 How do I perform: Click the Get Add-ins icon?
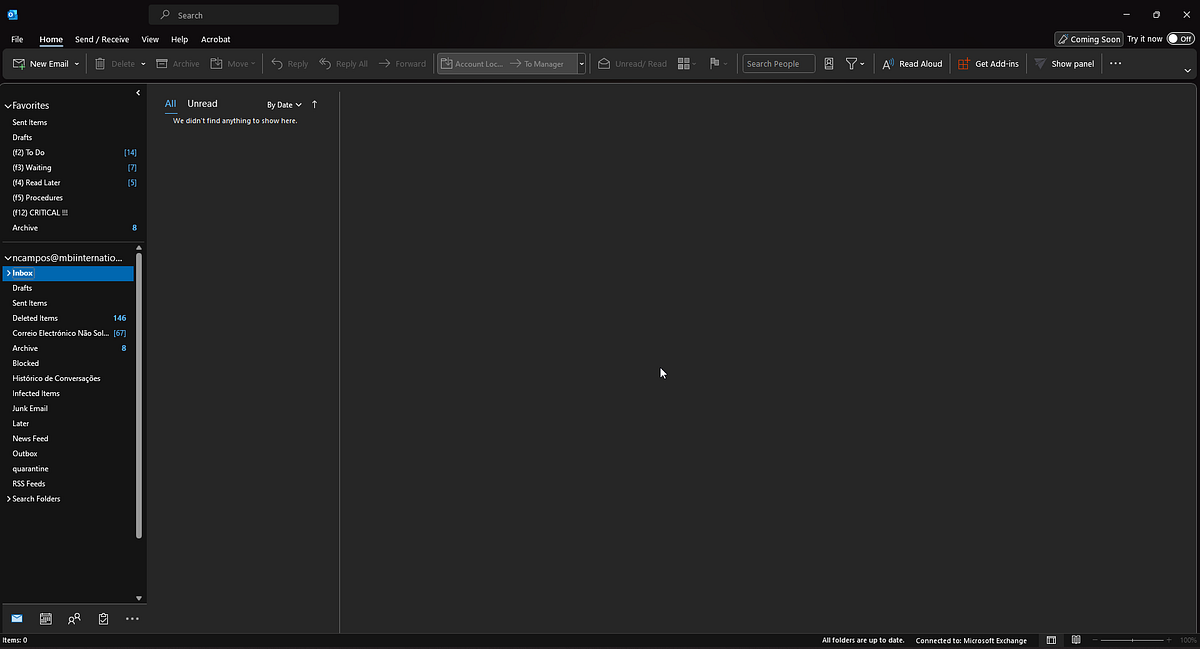[988, 63]
